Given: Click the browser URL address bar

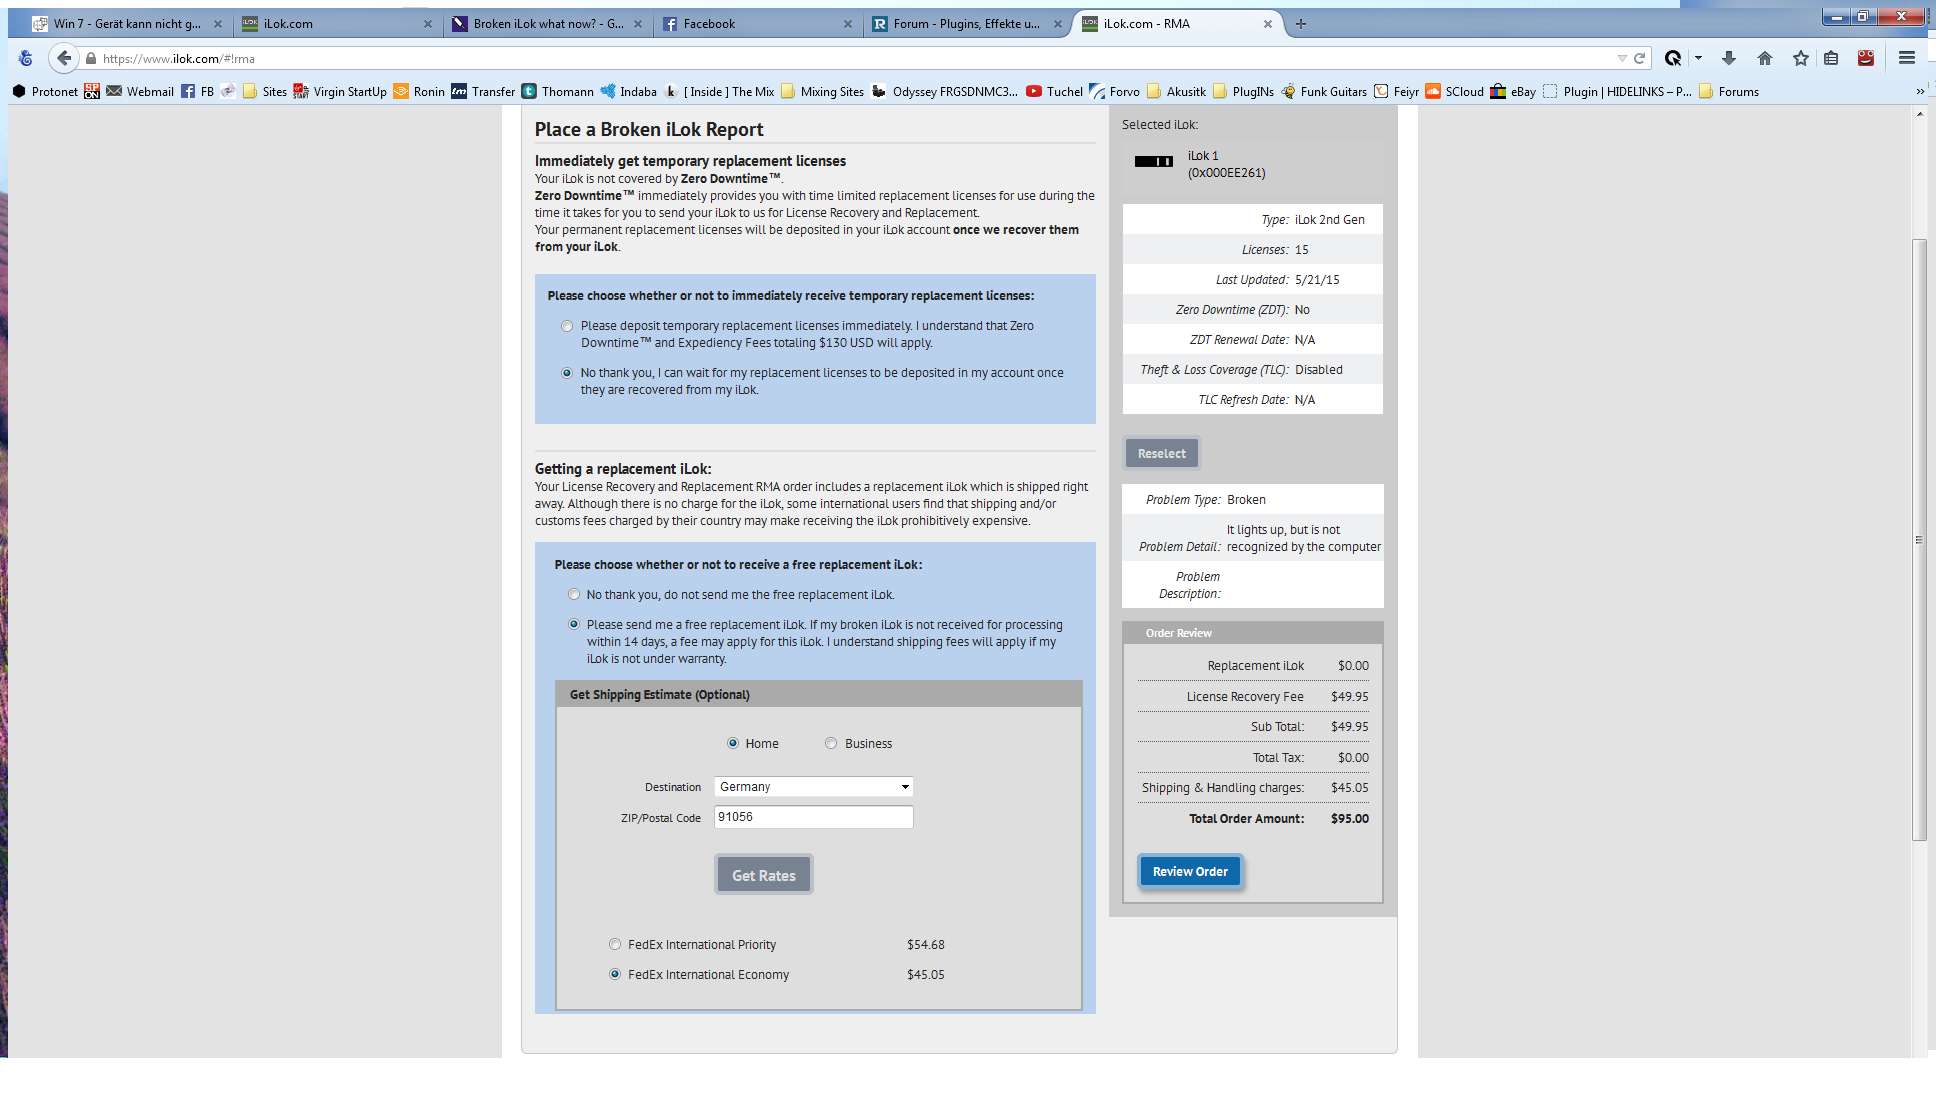Looking at the screenshot, I should coord(850,58).
